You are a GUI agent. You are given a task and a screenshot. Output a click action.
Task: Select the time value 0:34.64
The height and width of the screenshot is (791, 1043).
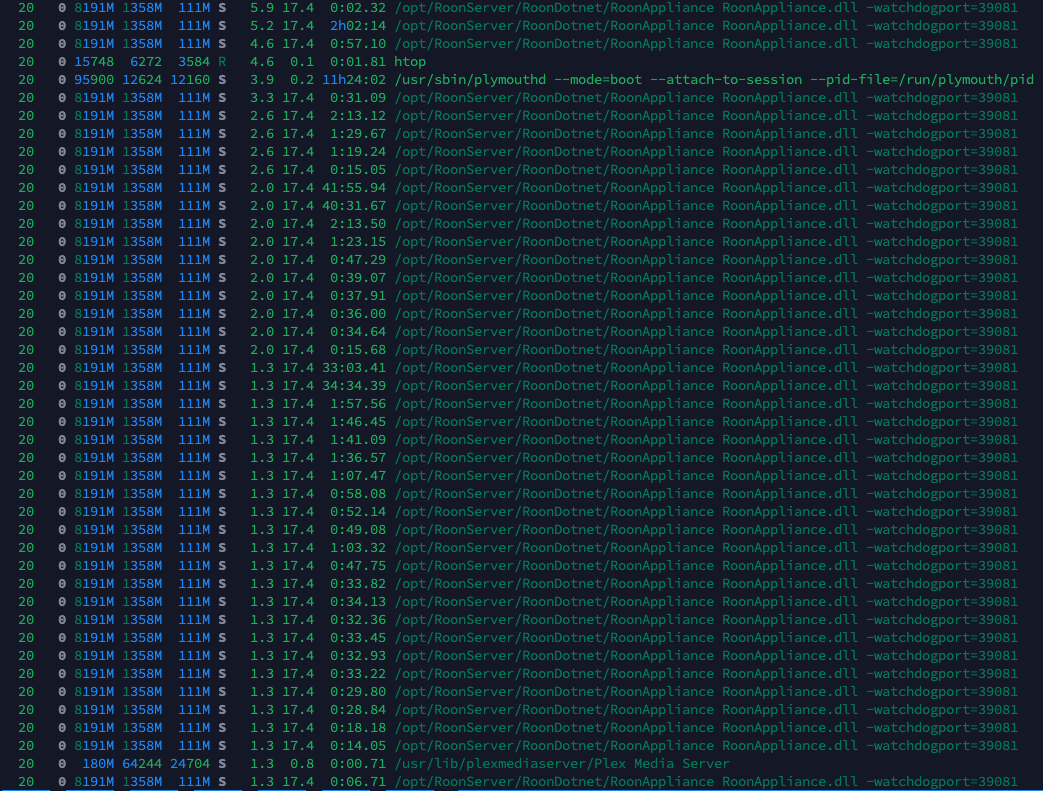(358, 331)
